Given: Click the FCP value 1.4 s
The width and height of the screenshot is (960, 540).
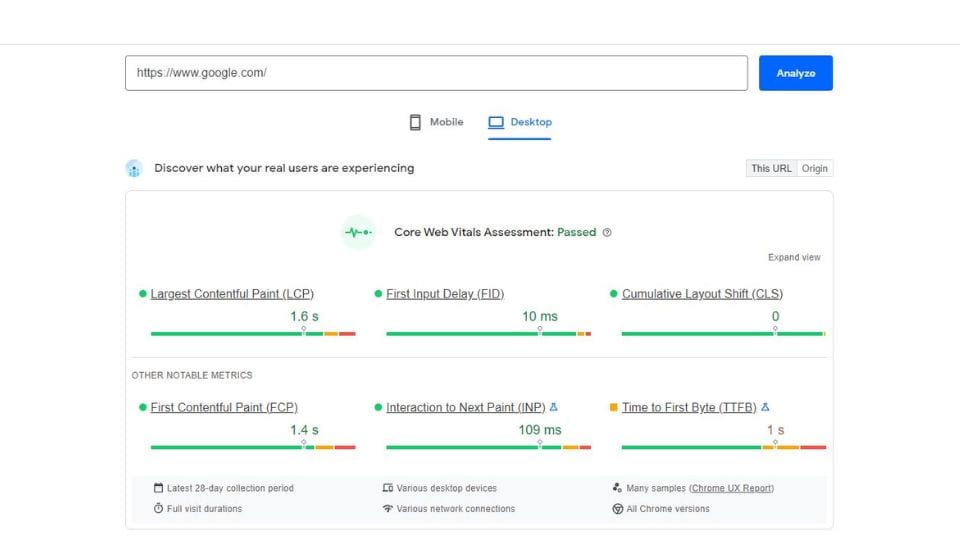Looking at the screenshot, I should pyautogui.click(x=304, y=430).
